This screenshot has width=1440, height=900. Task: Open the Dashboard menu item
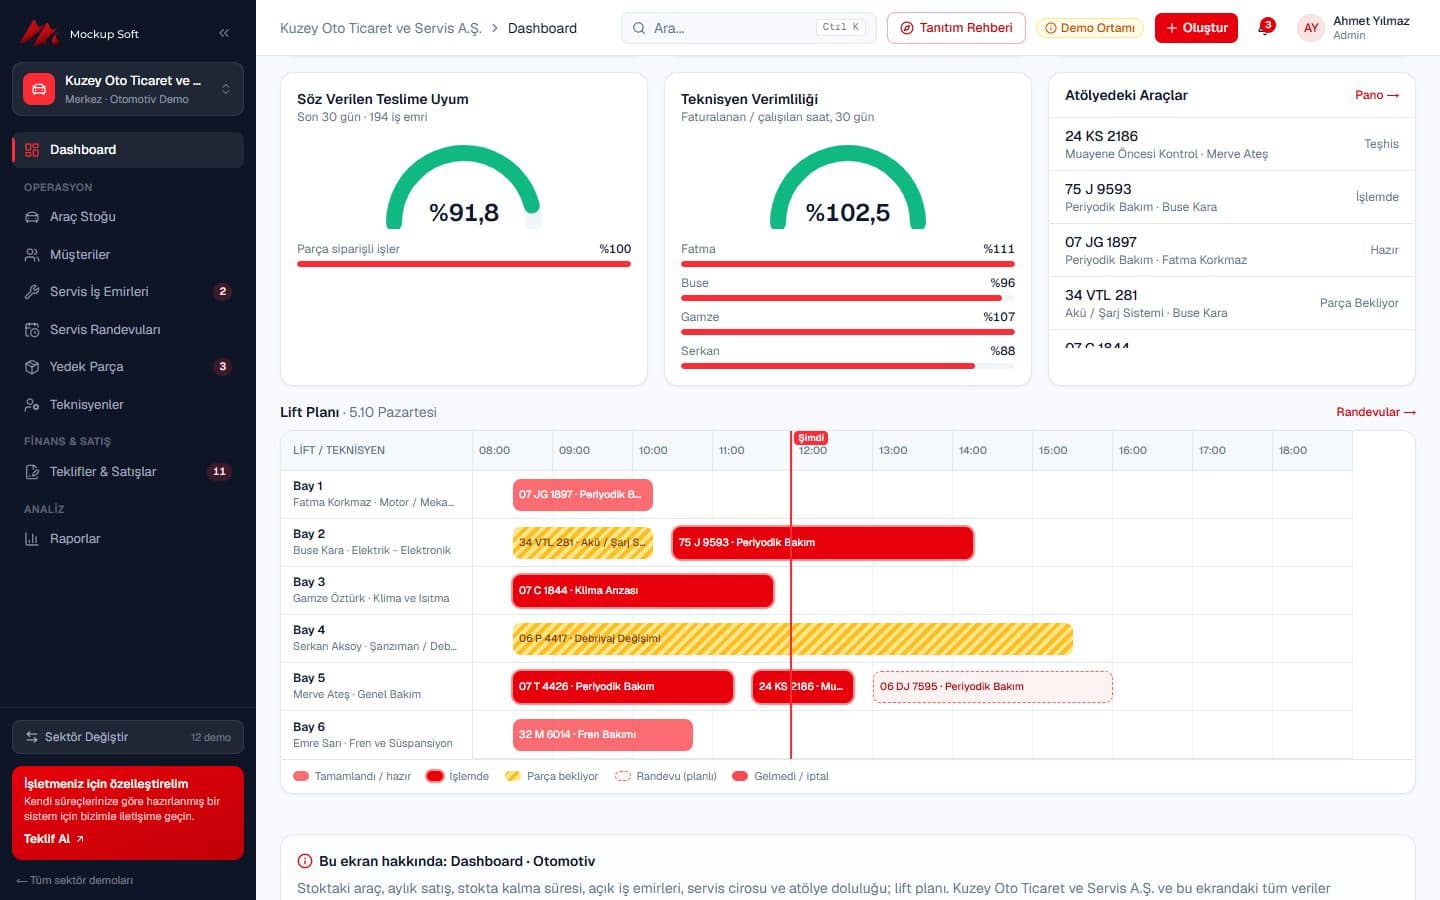pos(128,150)
